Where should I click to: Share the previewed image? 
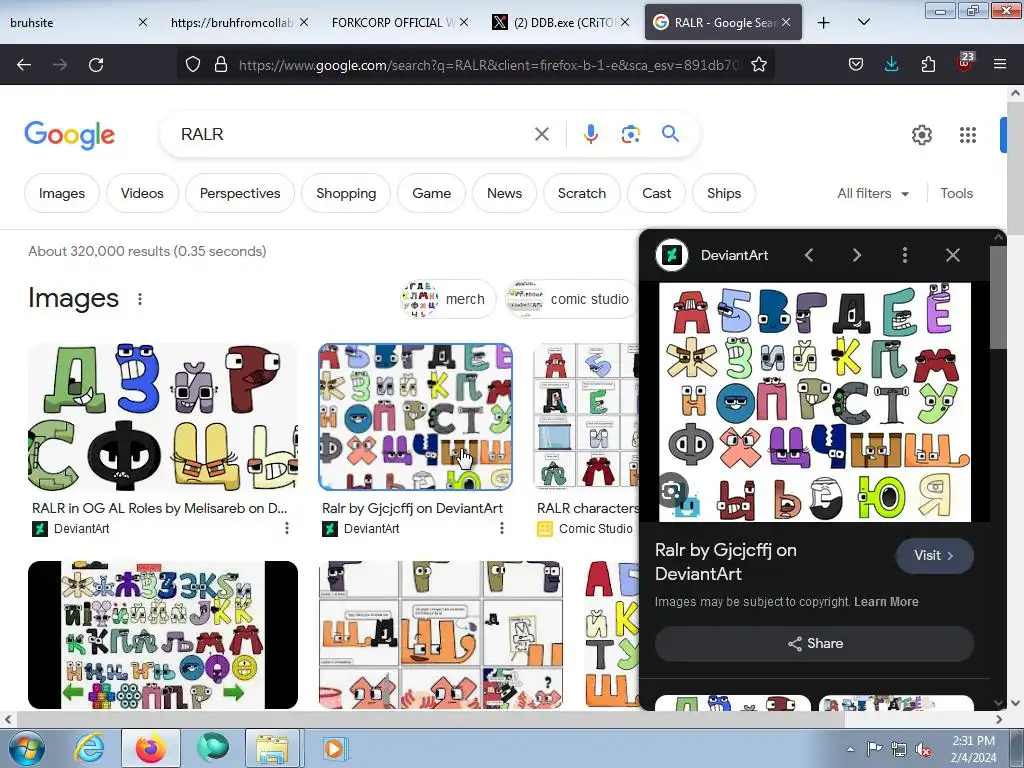click(x=814, y=643)
